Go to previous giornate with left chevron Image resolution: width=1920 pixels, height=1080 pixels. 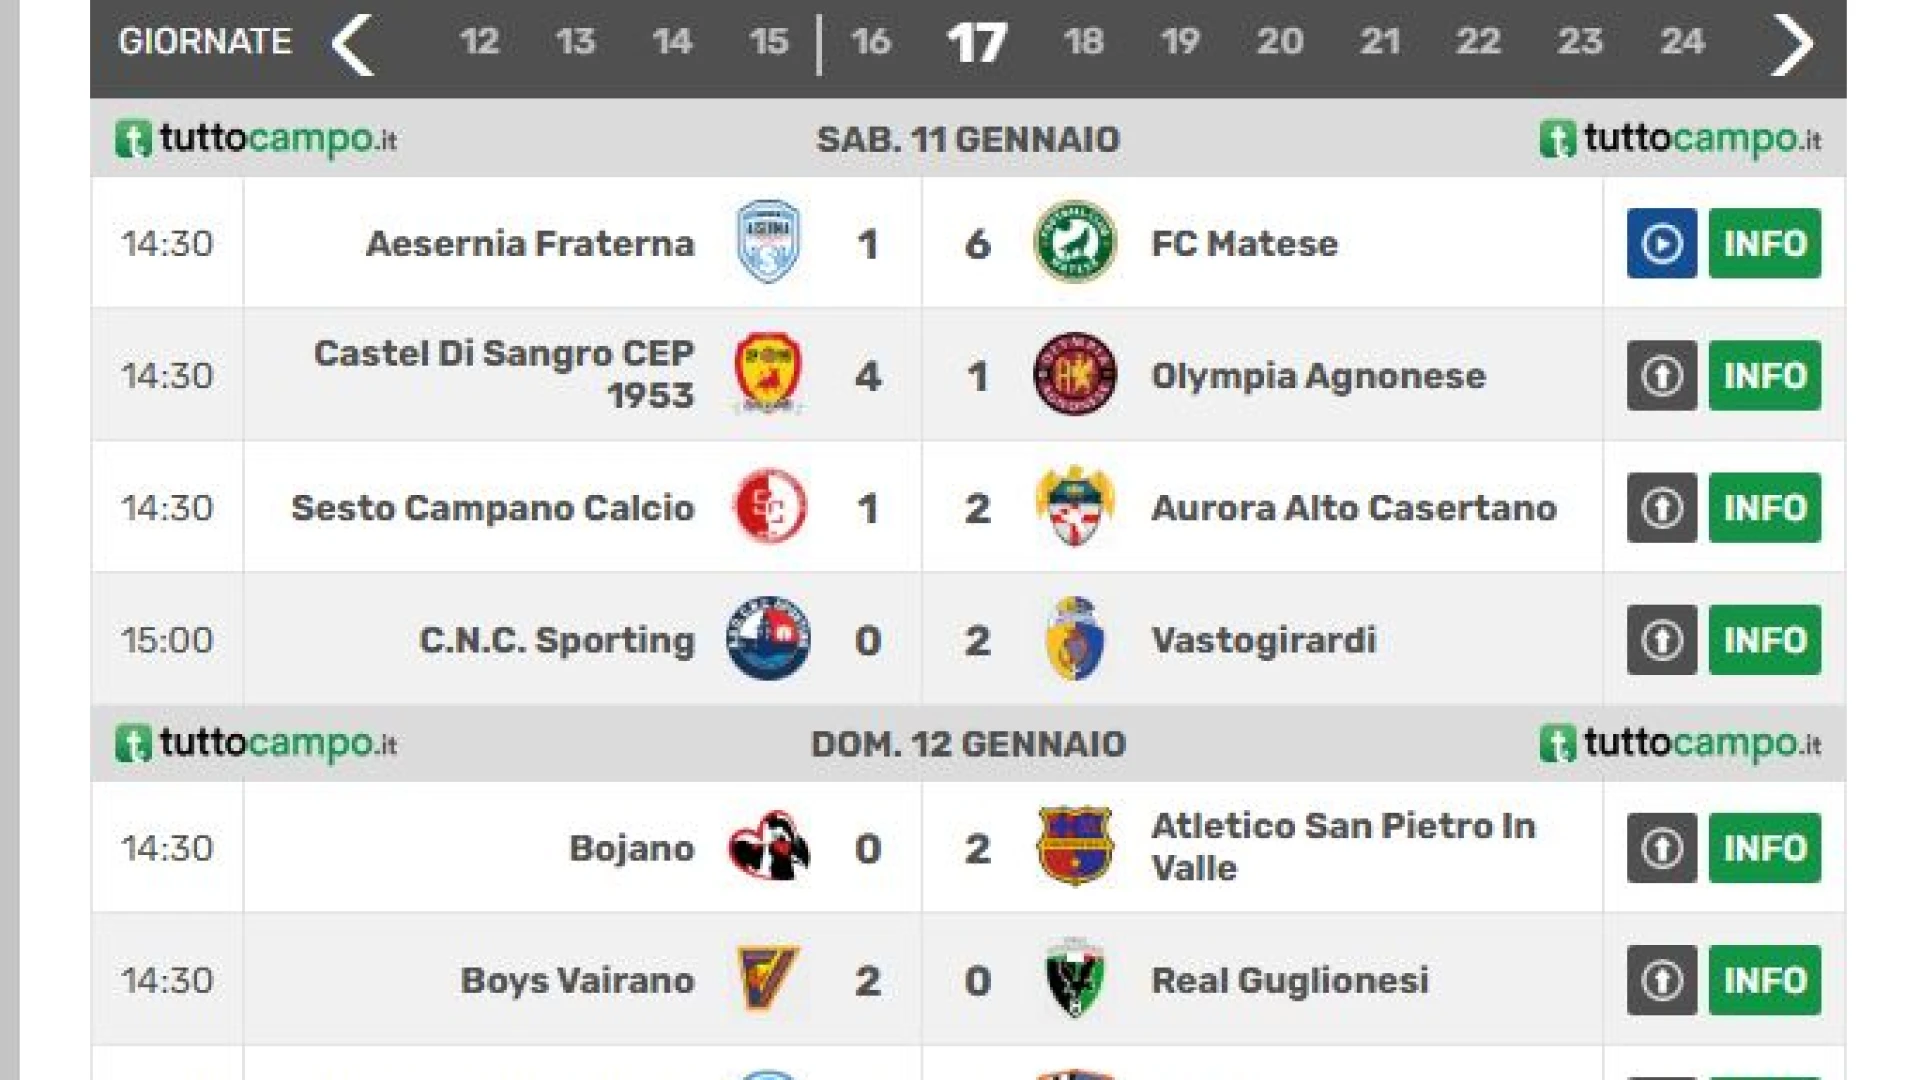(352, 43)
